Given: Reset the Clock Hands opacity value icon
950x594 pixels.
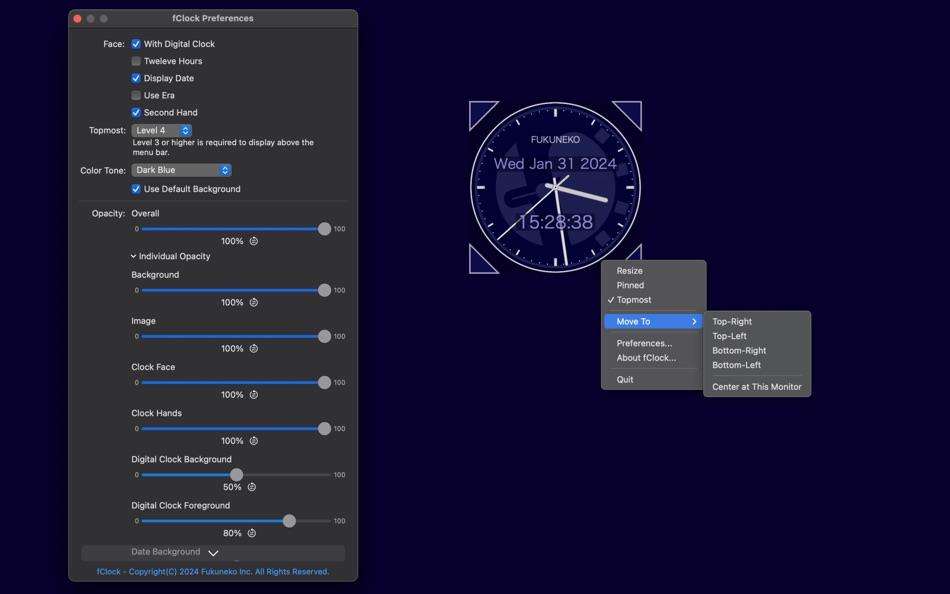Looking at the screenshot, I should coord(254,441).
